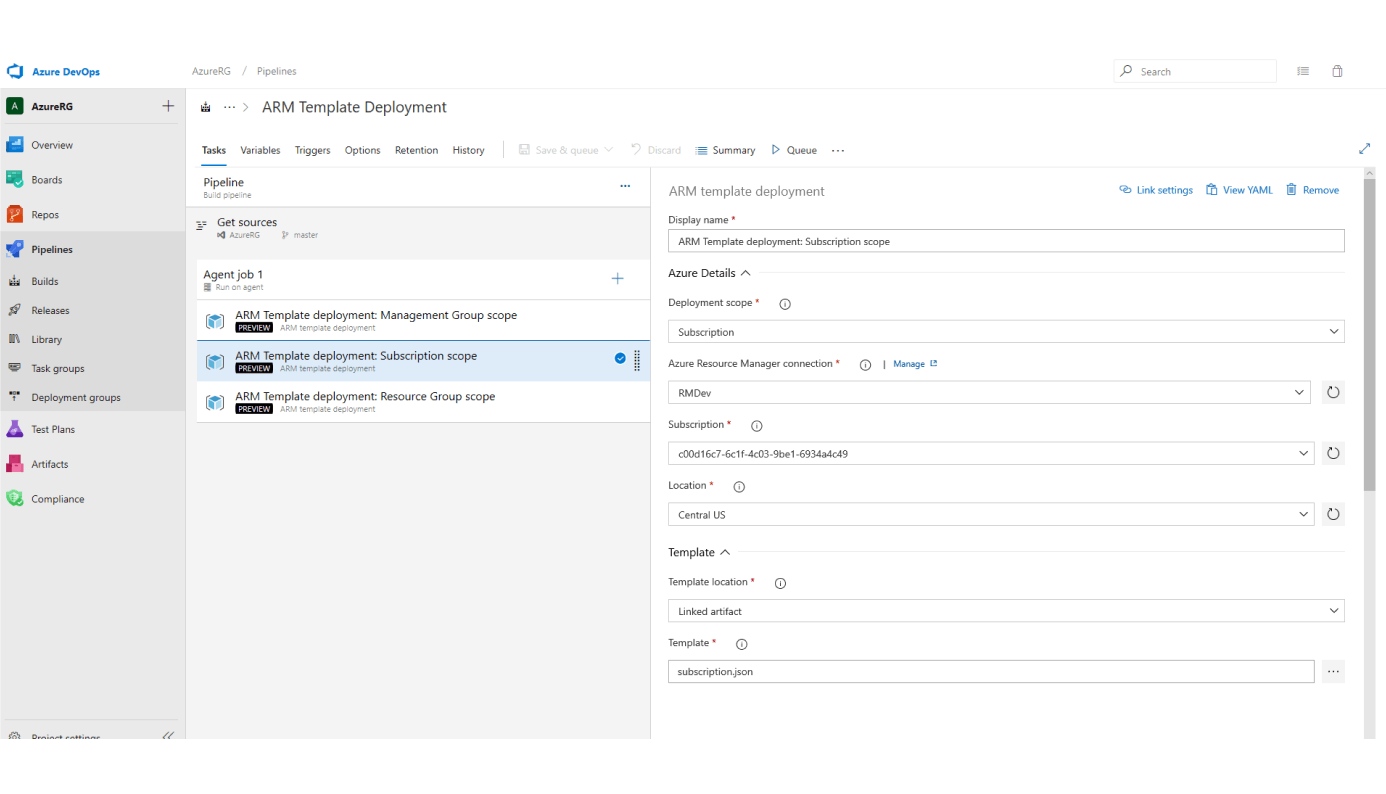
Task: Add a task to Agent job 1
Action: (617, 279)
